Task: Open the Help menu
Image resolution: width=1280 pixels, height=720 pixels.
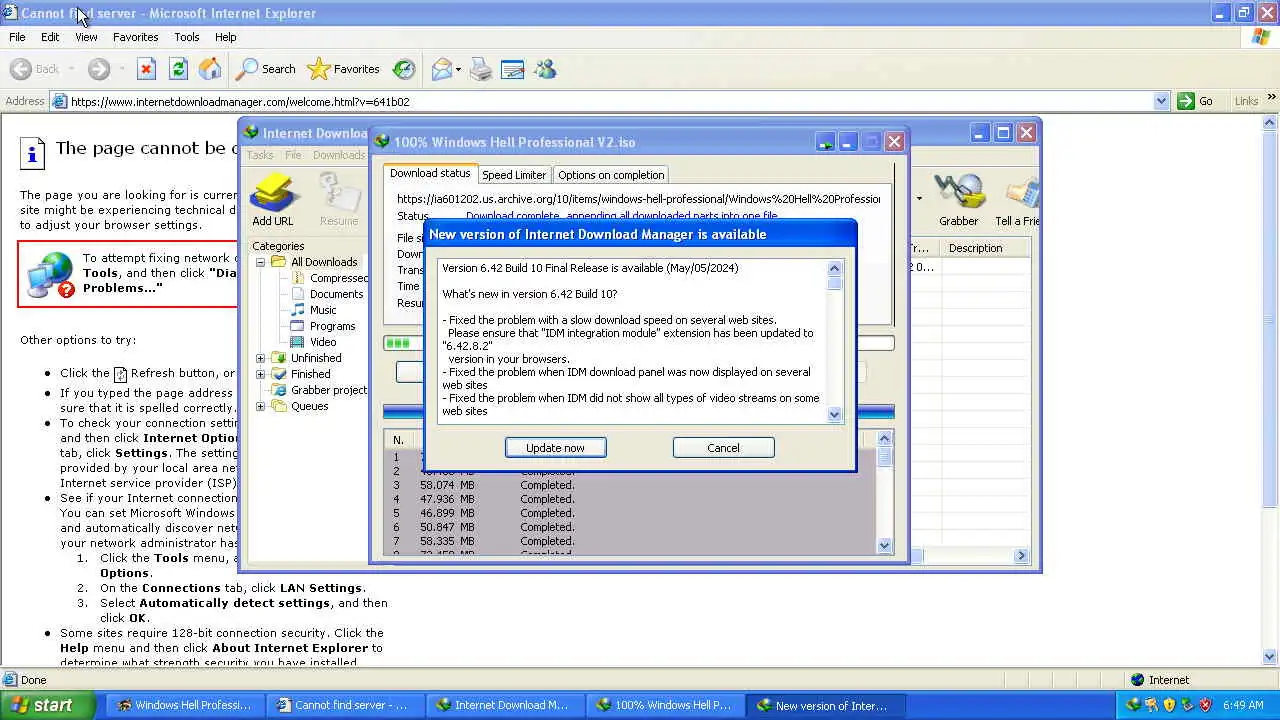Action: pyautogui.click(x=226, y=37)
